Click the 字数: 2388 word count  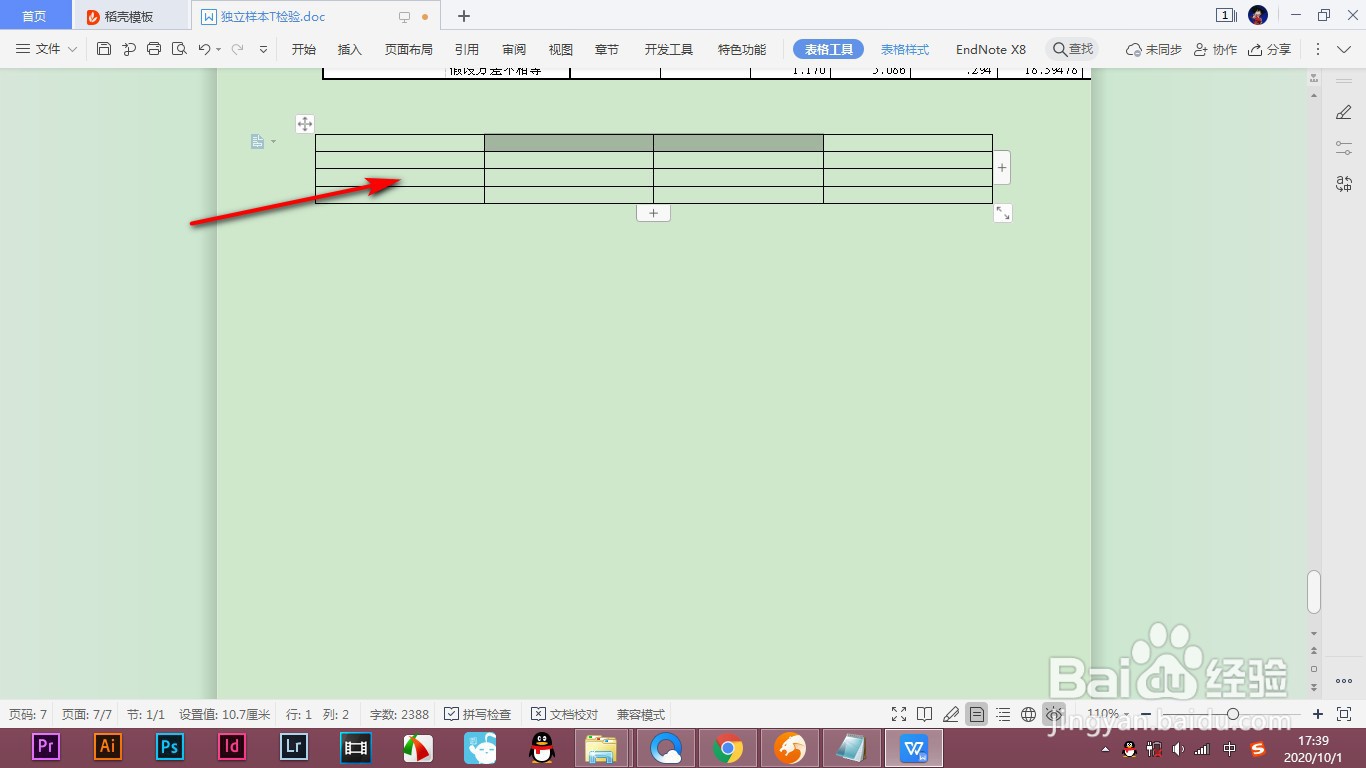pos(399,714)
